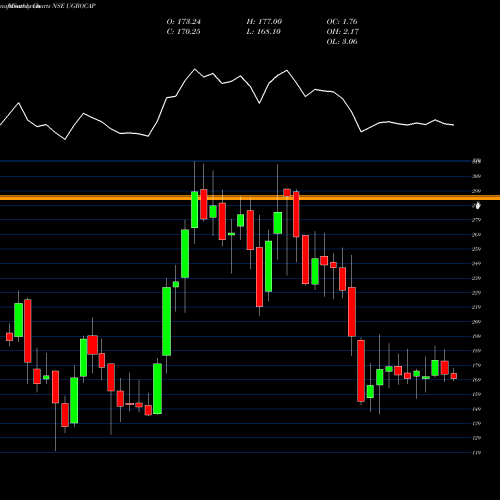Click the 269 price axis label
500x500 pixels.
pyautogui.click(x=477, y=235)
